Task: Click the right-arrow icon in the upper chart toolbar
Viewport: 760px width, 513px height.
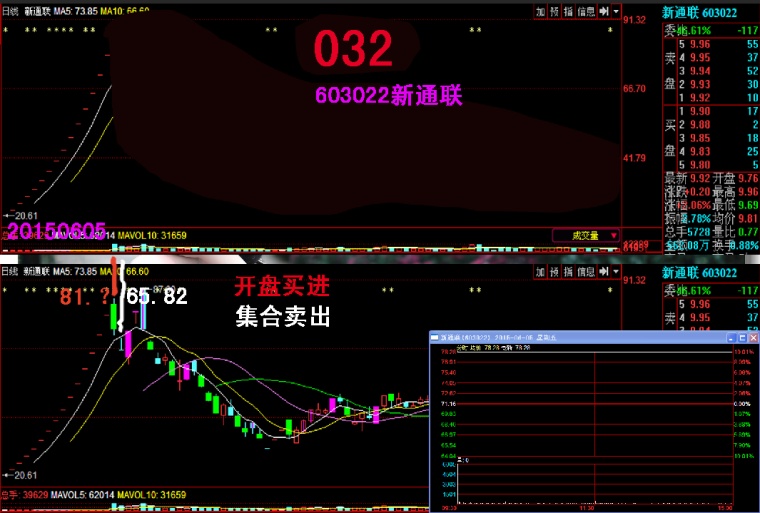Action: [x=603, y=11]
